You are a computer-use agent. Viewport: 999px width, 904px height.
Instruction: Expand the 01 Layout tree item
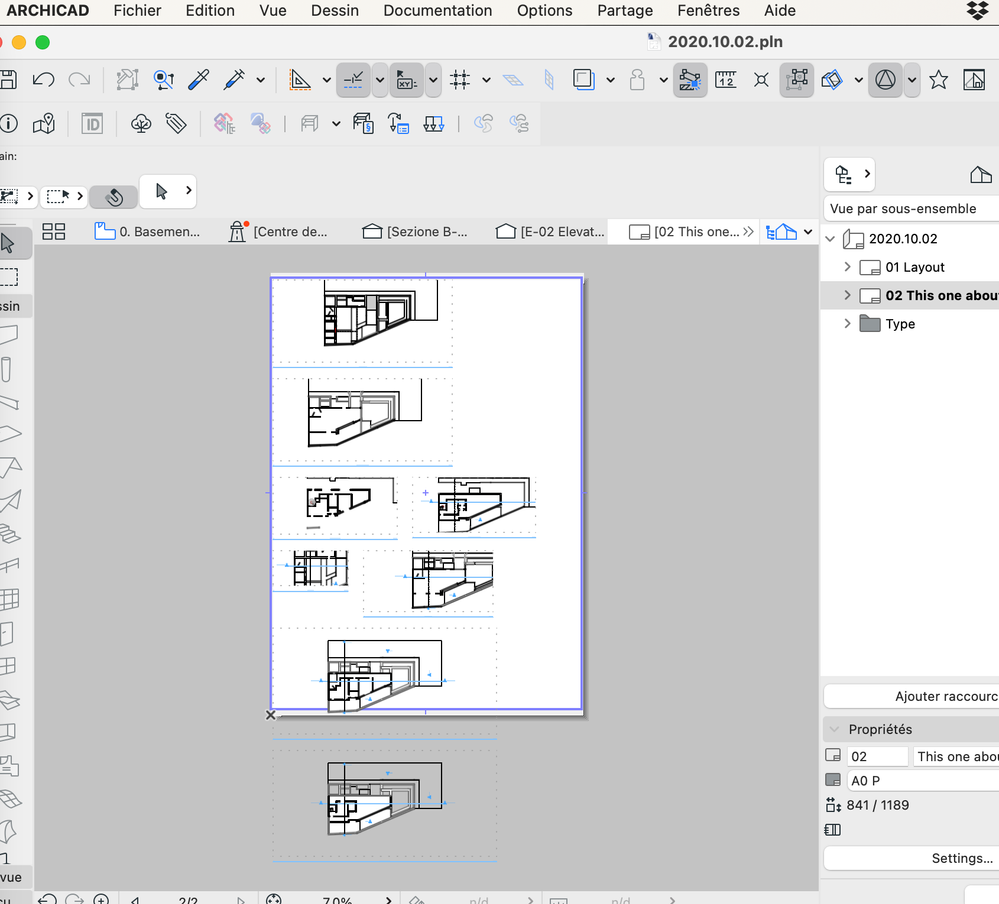848,267
